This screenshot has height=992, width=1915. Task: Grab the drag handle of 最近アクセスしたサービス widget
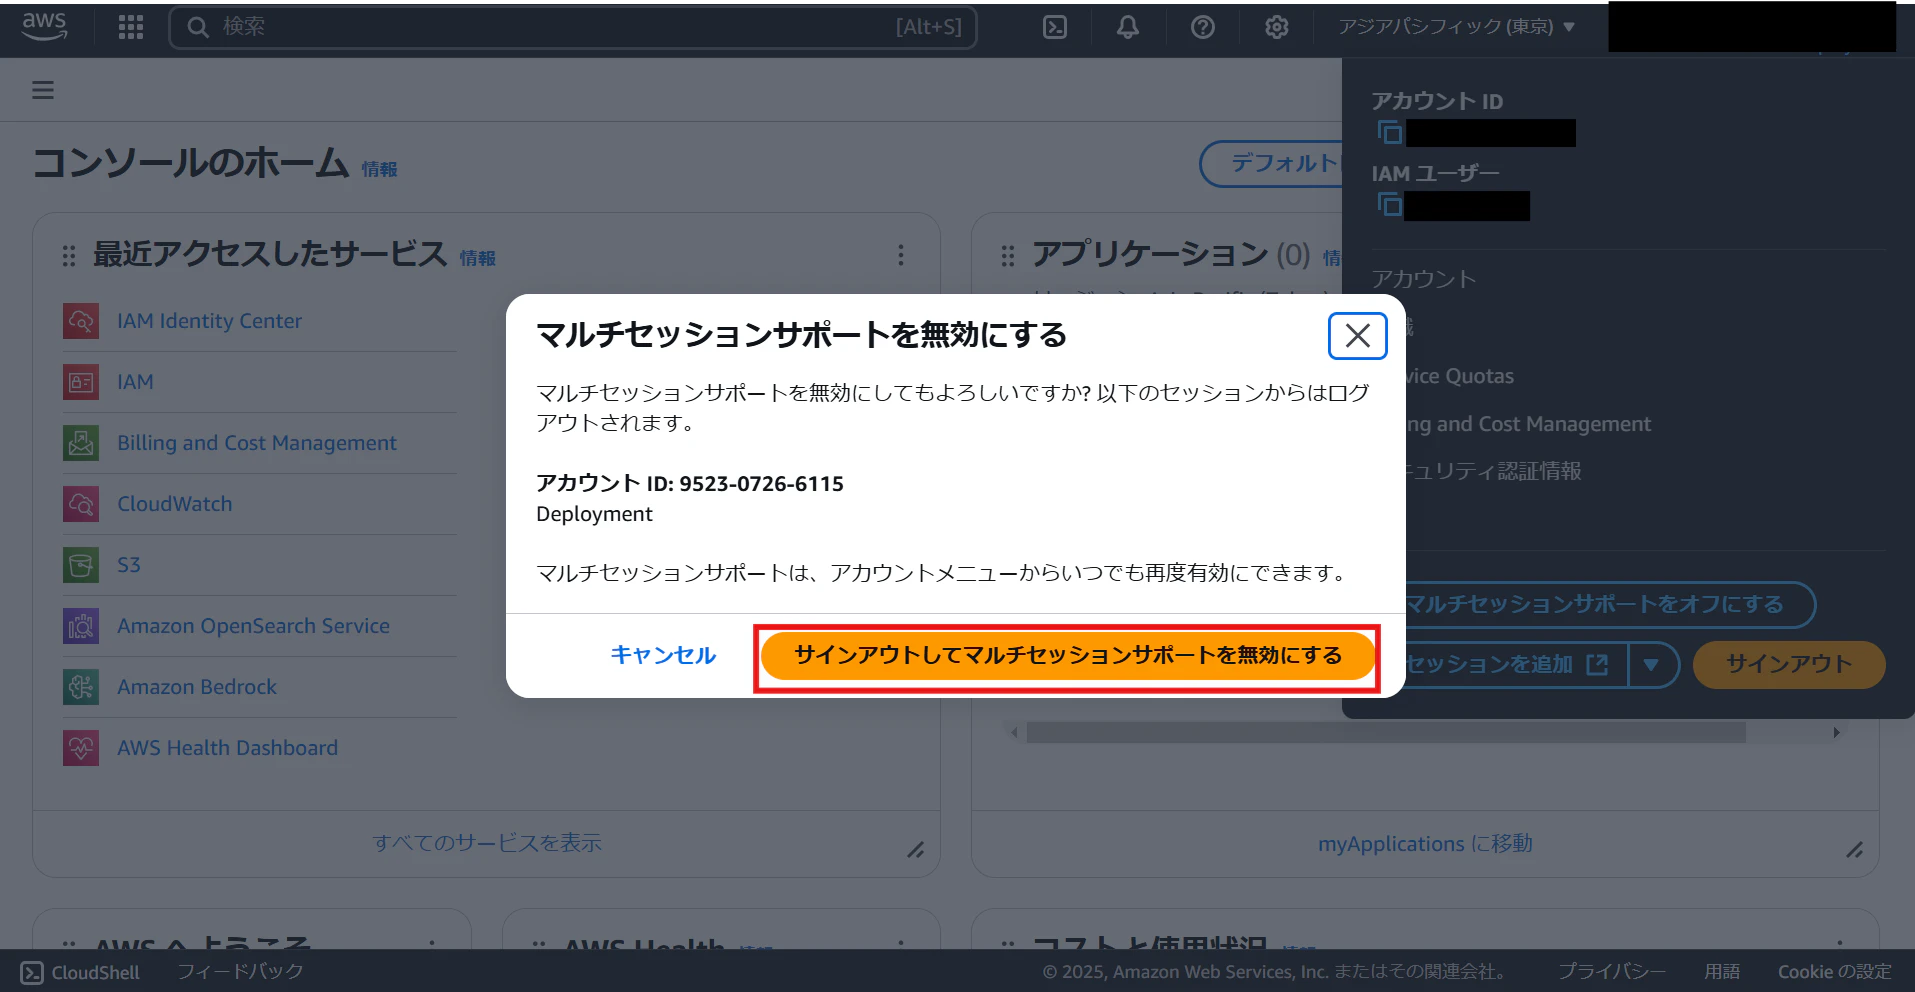69,256
